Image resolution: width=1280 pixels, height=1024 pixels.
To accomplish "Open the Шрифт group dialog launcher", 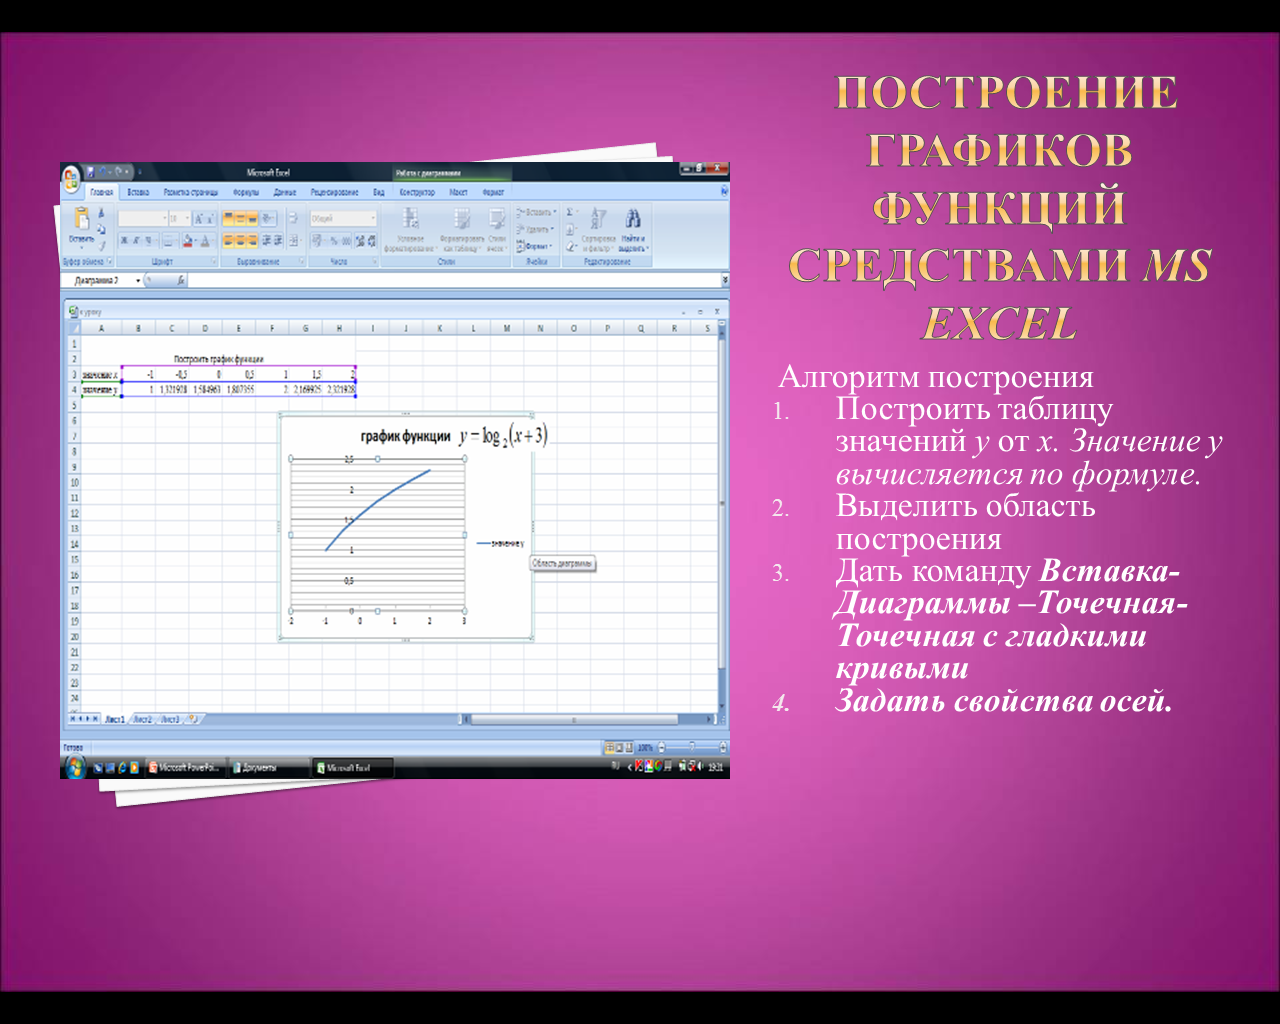I will pyautogui.click(x=214, y=261).
